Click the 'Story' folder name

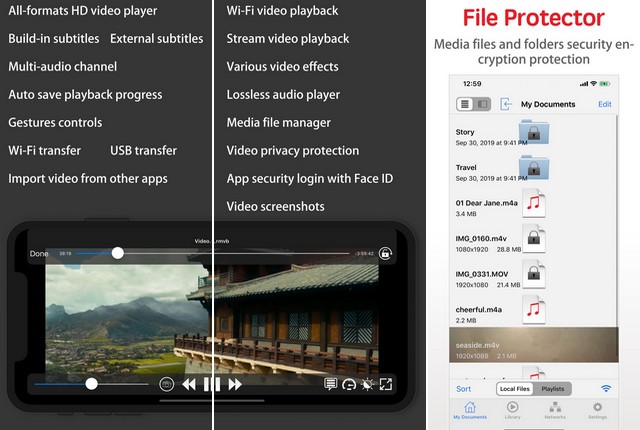pos(465,132)
